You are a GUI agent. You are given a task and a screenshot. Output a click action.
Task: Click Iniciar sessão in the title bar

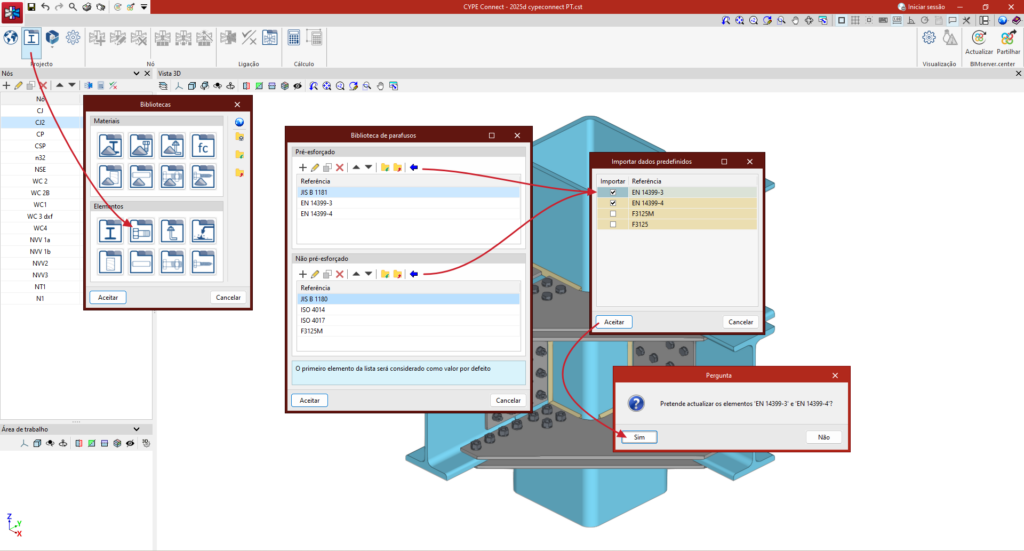pos(921,7)
